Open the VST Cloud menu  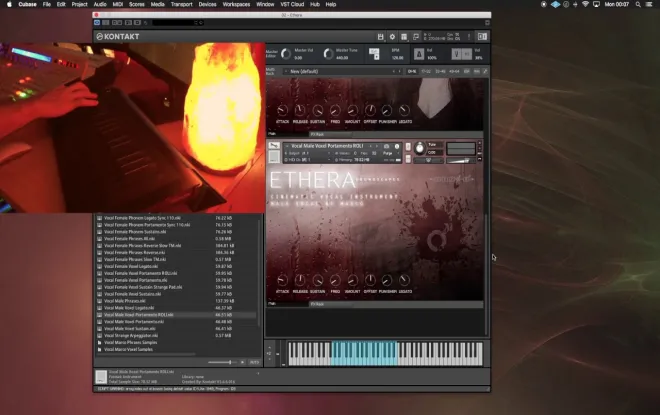click(292, 4)
